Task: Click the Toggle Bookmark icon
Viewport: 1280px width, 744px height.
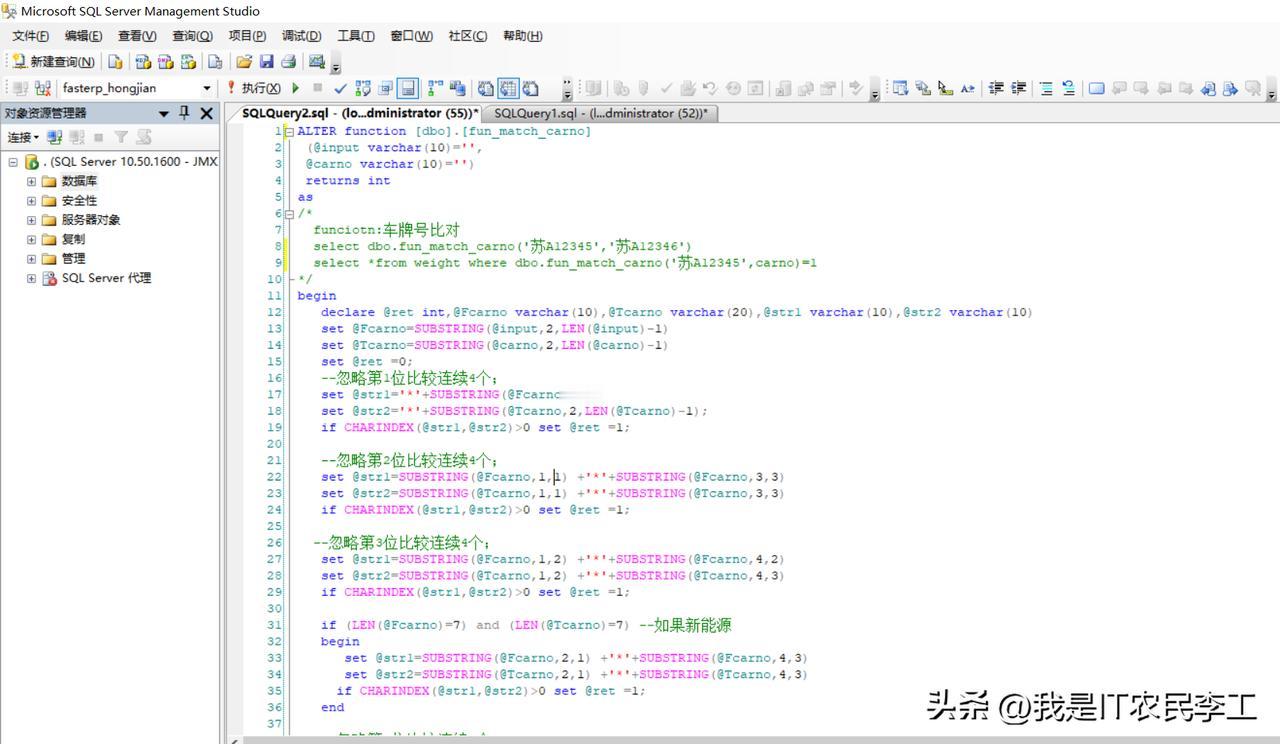Action: [x=1096, y=88]
